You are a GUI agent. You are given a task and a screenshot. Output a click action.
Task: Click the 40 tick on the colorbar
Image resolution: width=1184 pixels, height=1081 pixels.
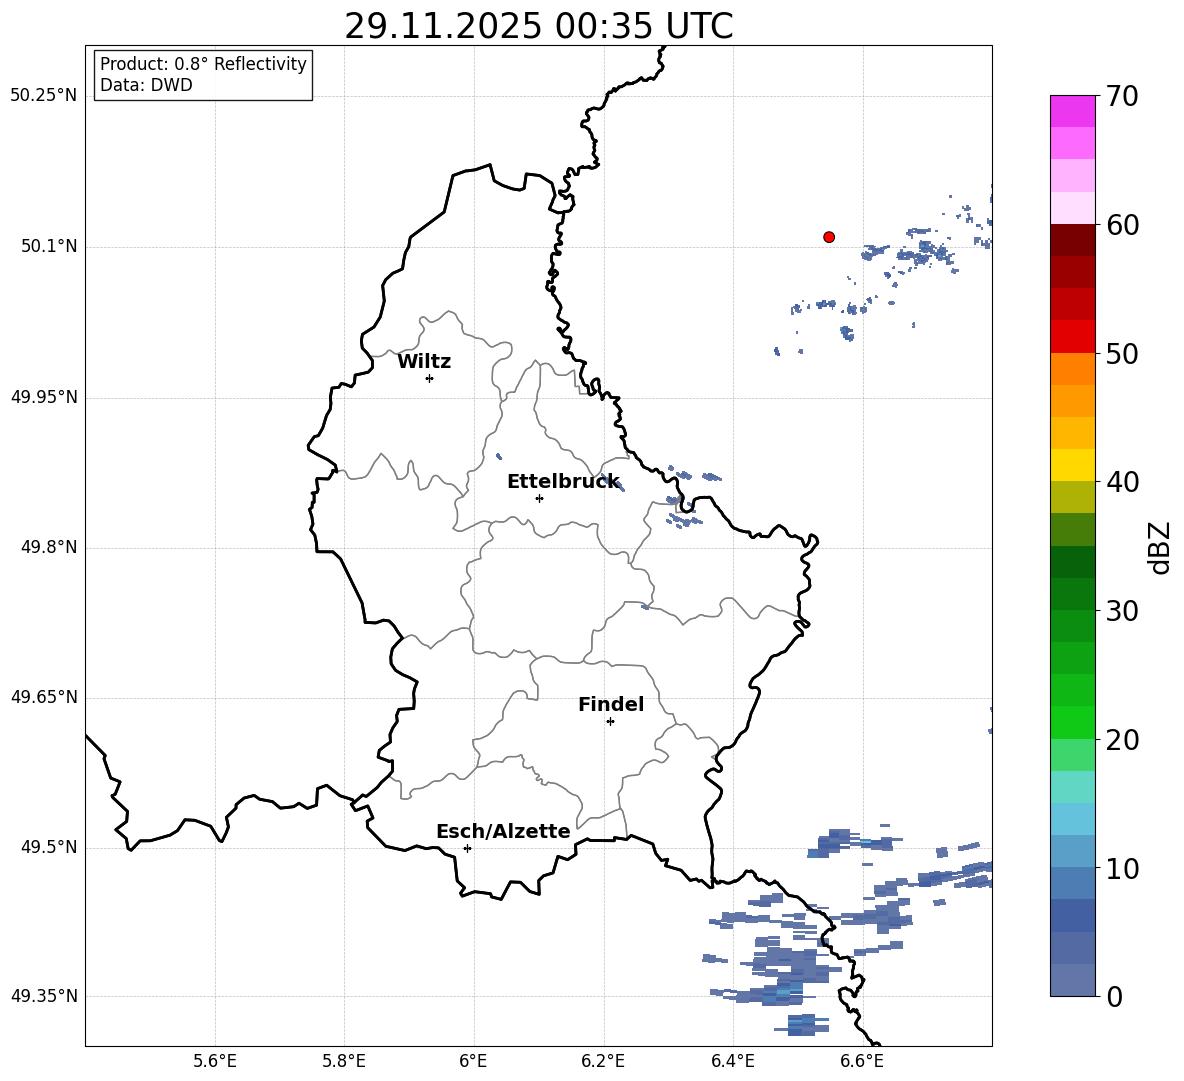(1122, 482)
